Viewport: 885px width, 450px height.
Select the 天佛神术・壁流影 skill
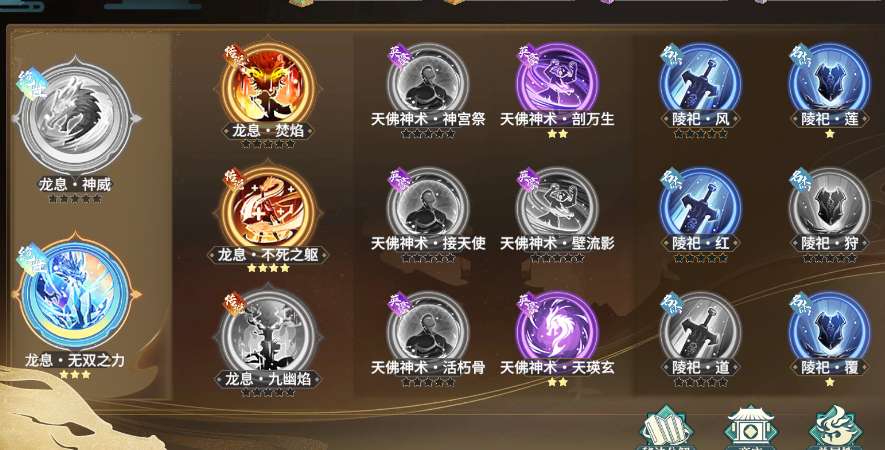[557, 208]
